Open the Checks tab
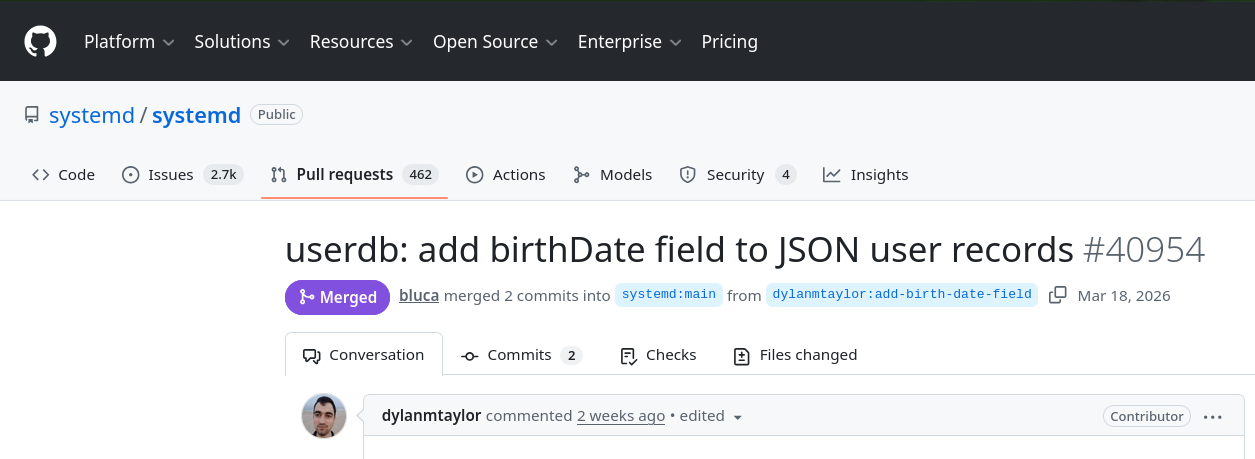The image size is (1255, 459). (x=658, y=355)
